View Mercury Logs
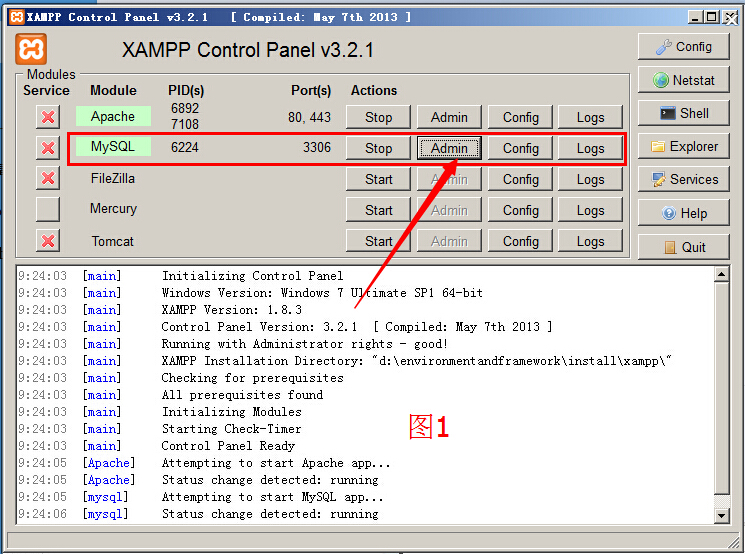 (590, 210)
